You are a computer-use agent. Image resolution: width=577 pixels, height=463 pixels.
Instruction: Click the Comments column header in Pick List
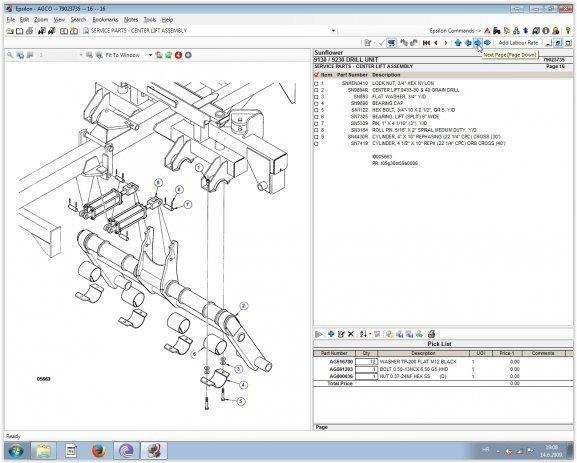tap(543, 353)
